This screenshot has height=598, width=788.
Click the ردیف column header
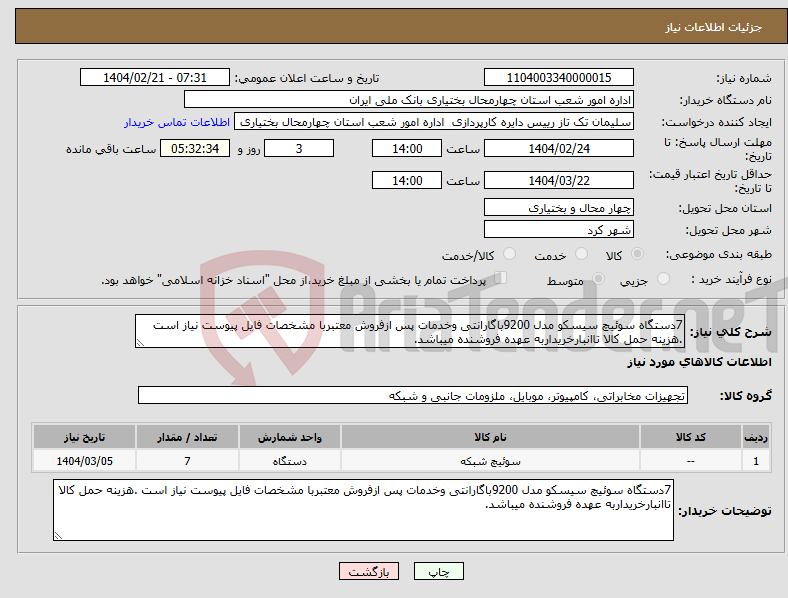756,437
